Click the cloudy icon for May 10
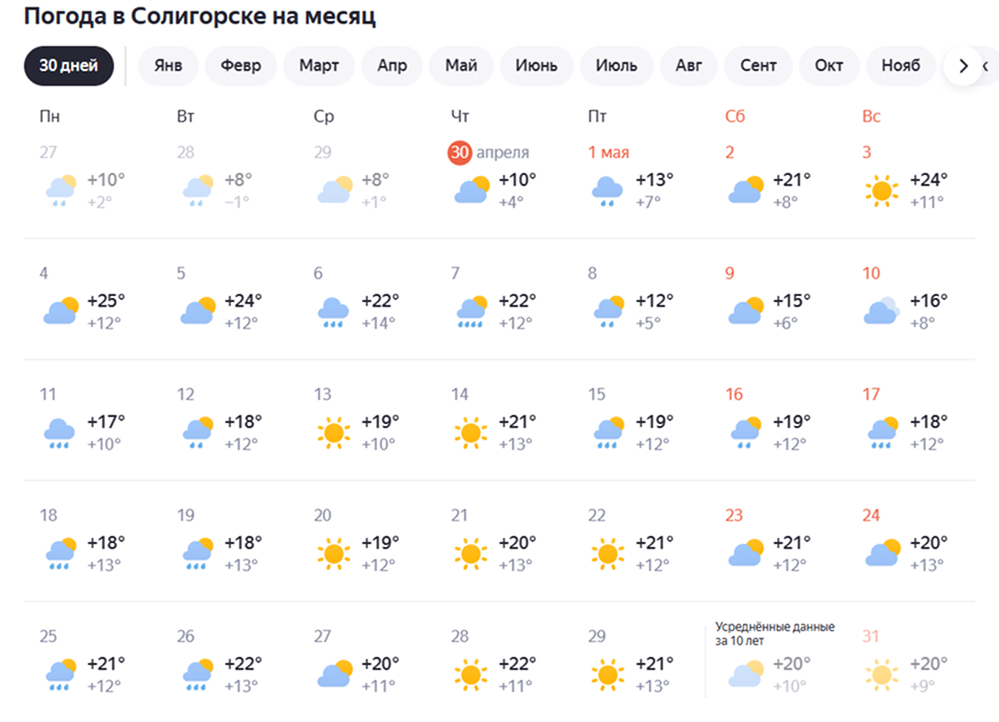 (x=882, y=311)
